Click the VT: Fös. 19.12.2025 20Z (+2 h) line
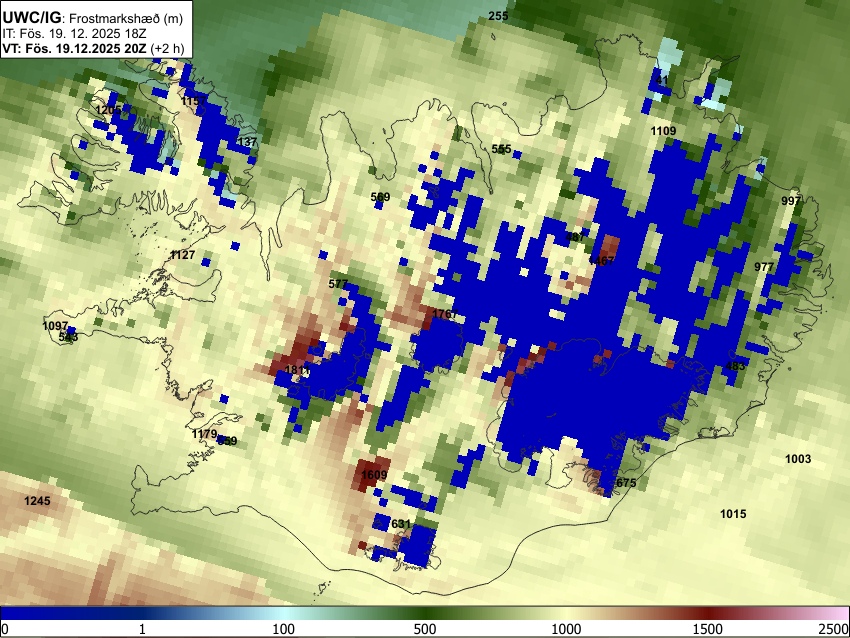 pyautogui.click(x=93, y=48)
